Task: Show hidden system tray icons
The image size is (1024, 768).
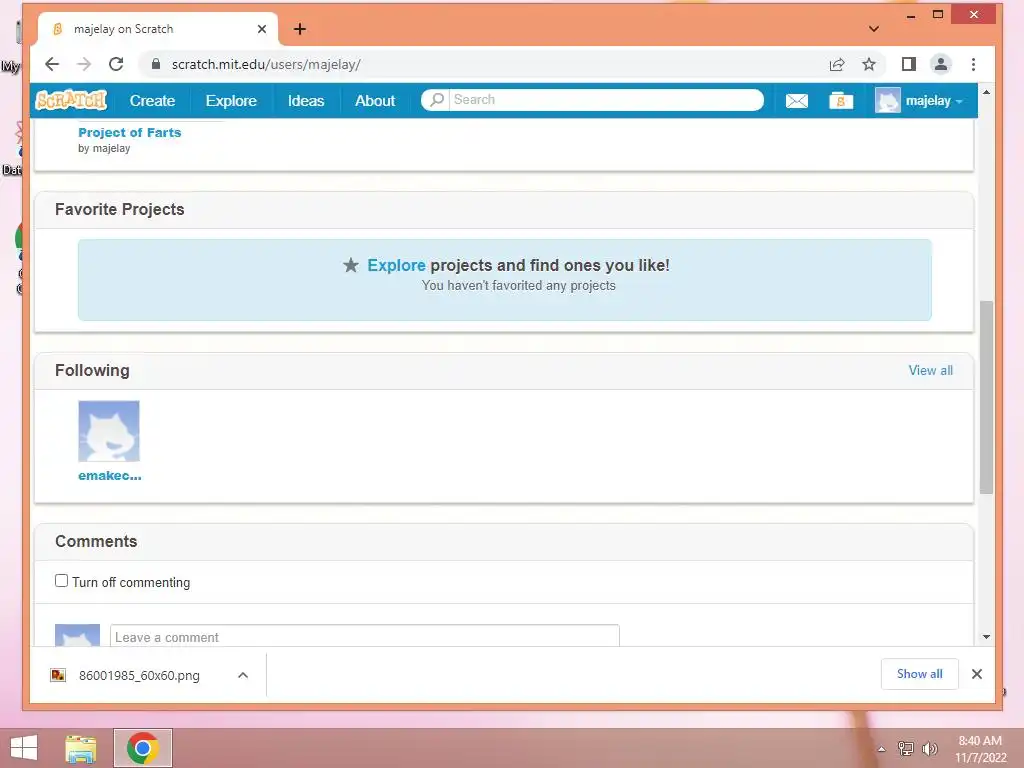Action: (x=882, y=749)
